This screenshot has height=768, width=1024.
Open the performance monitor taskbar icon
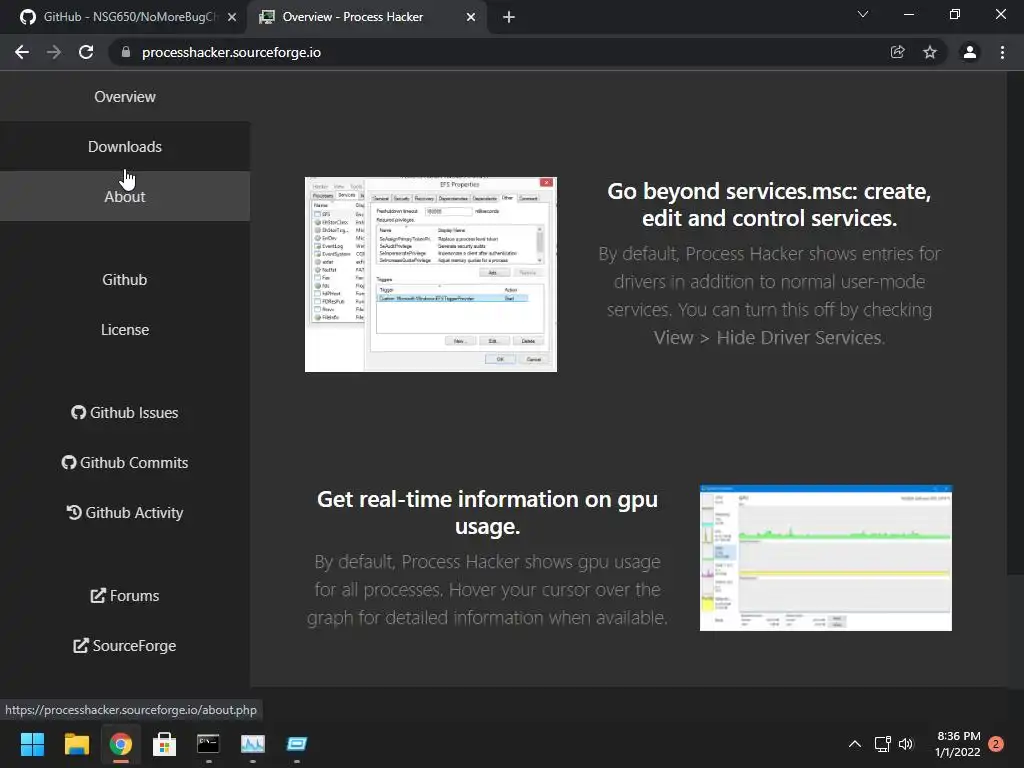[x=253, y=744]
